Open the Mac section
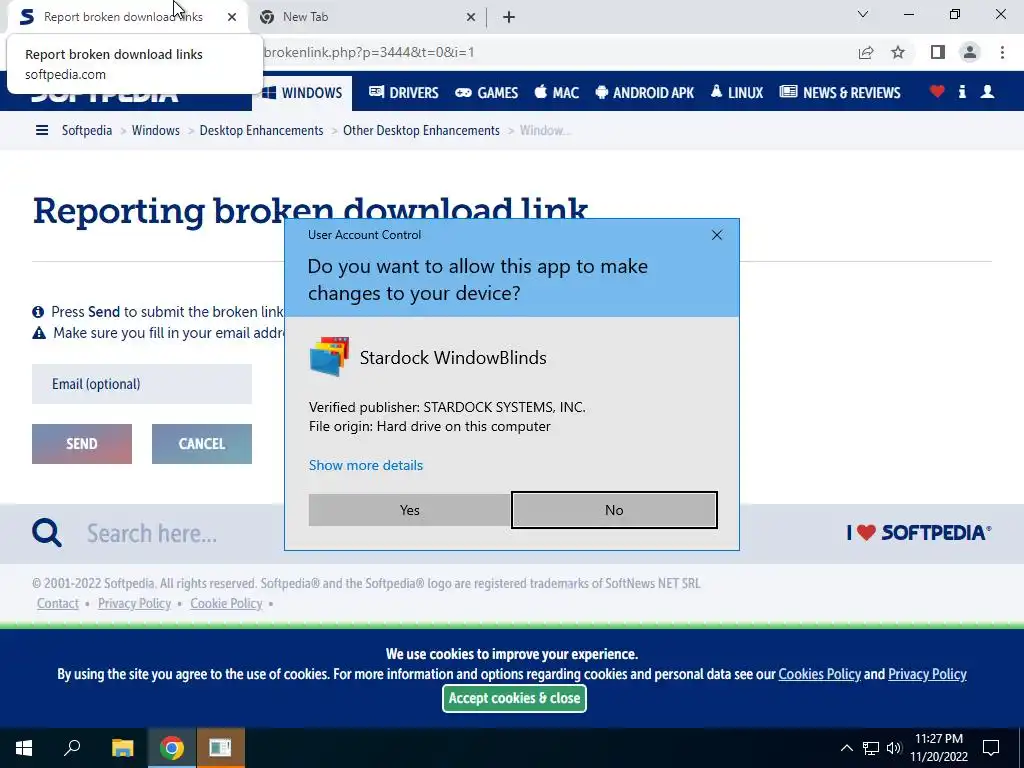The image size is (1024, 768). click(556, 93)
